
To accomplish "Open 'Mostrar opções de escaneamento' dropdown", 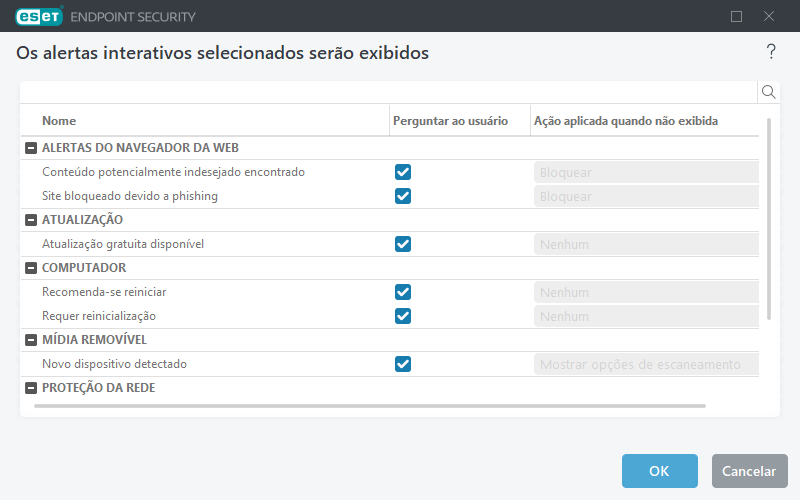I will (x=646, y=364).
